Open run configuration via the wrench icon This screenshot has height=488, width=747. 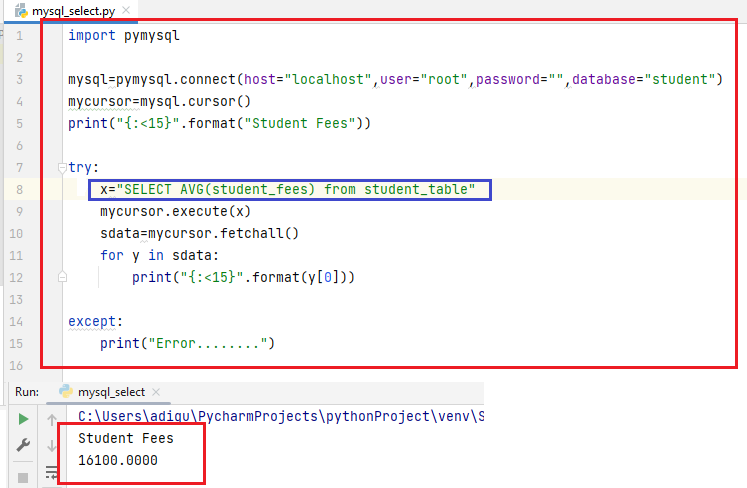coord(24,445)
